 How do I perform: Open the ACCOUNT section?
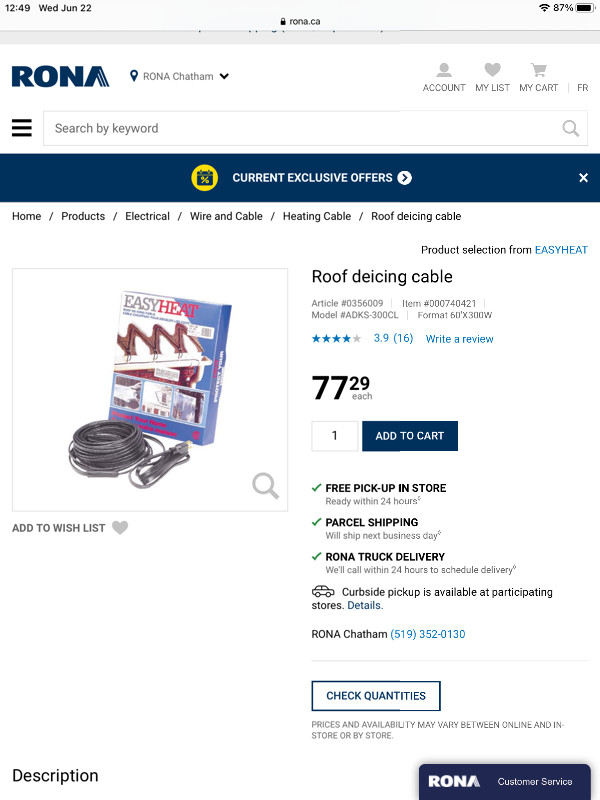coord(444,76)
